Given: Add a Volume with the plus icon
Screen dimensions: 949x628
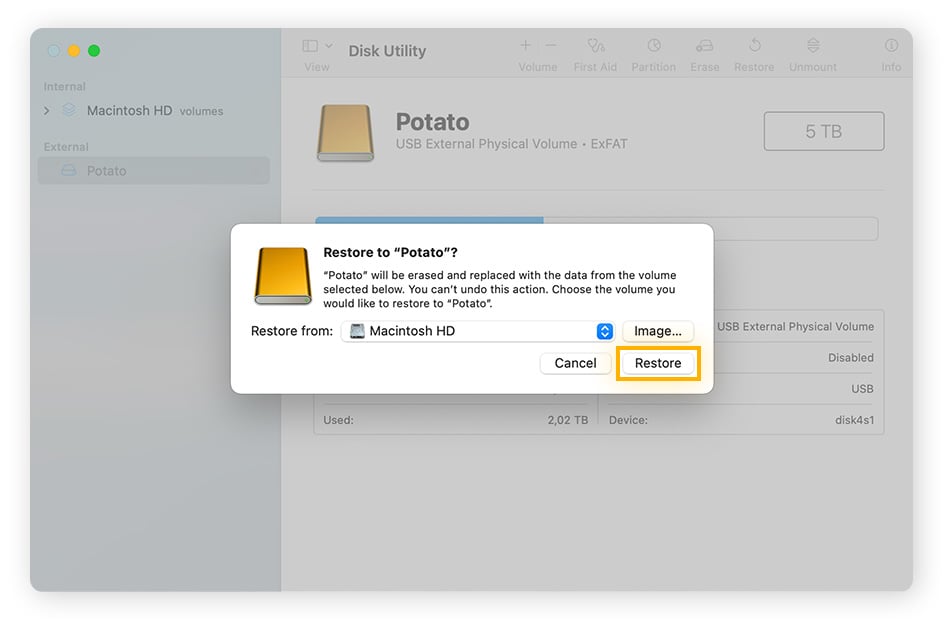Looking at the screenshot, I should pyautogui.click(x=525, y=45).
